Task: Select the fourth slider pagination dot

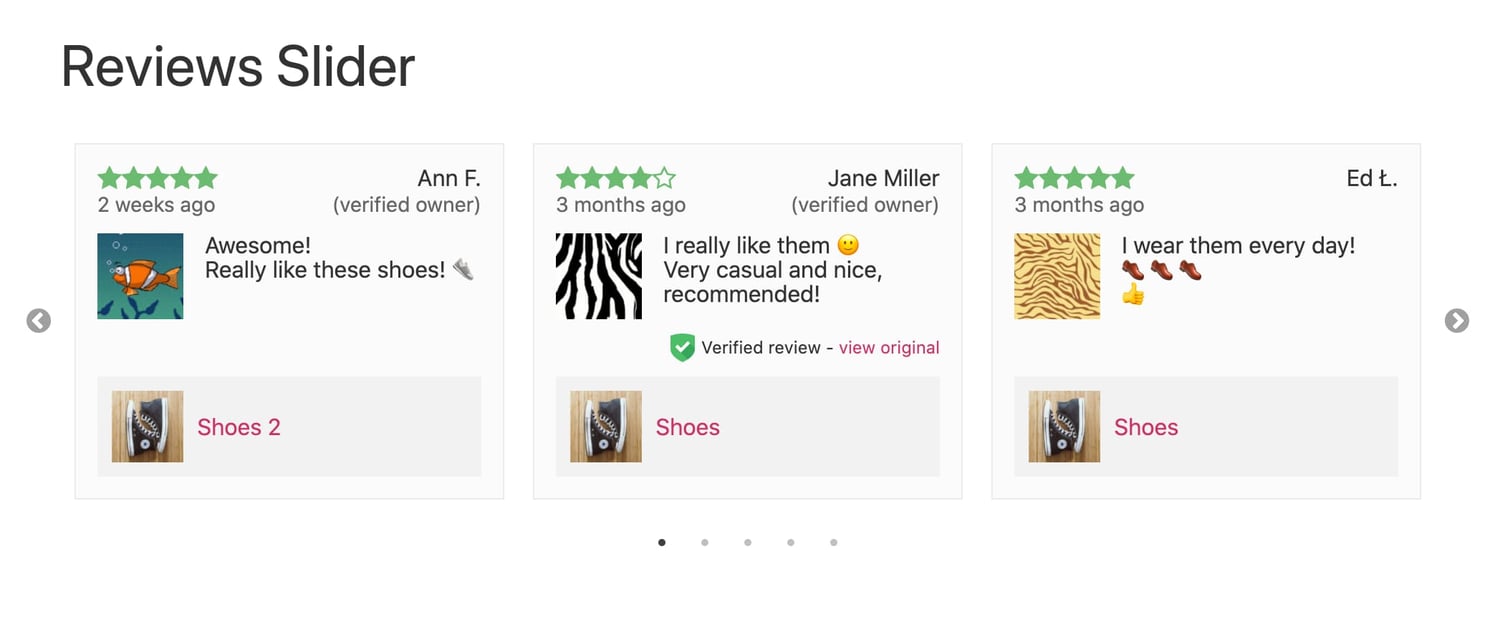Action: [791, 543]
